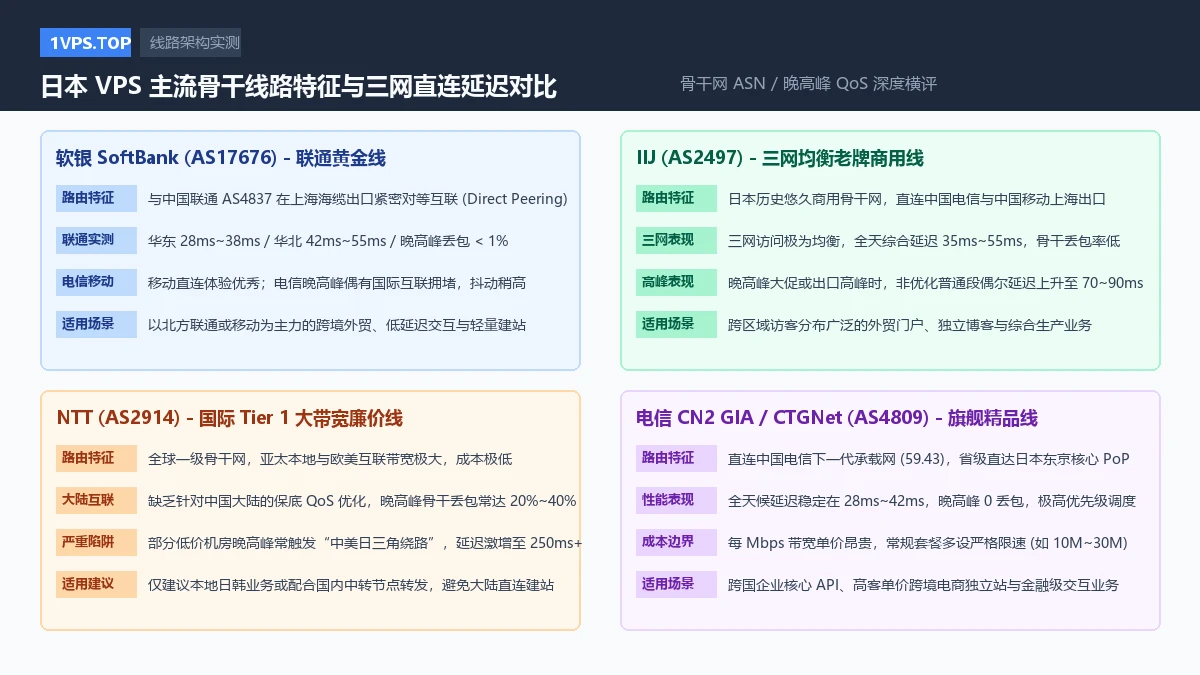Image resolution: width=1200 pixels, height=675 pixels.
Task: Click 路由特征 label in NTT card
Action: 96,458
